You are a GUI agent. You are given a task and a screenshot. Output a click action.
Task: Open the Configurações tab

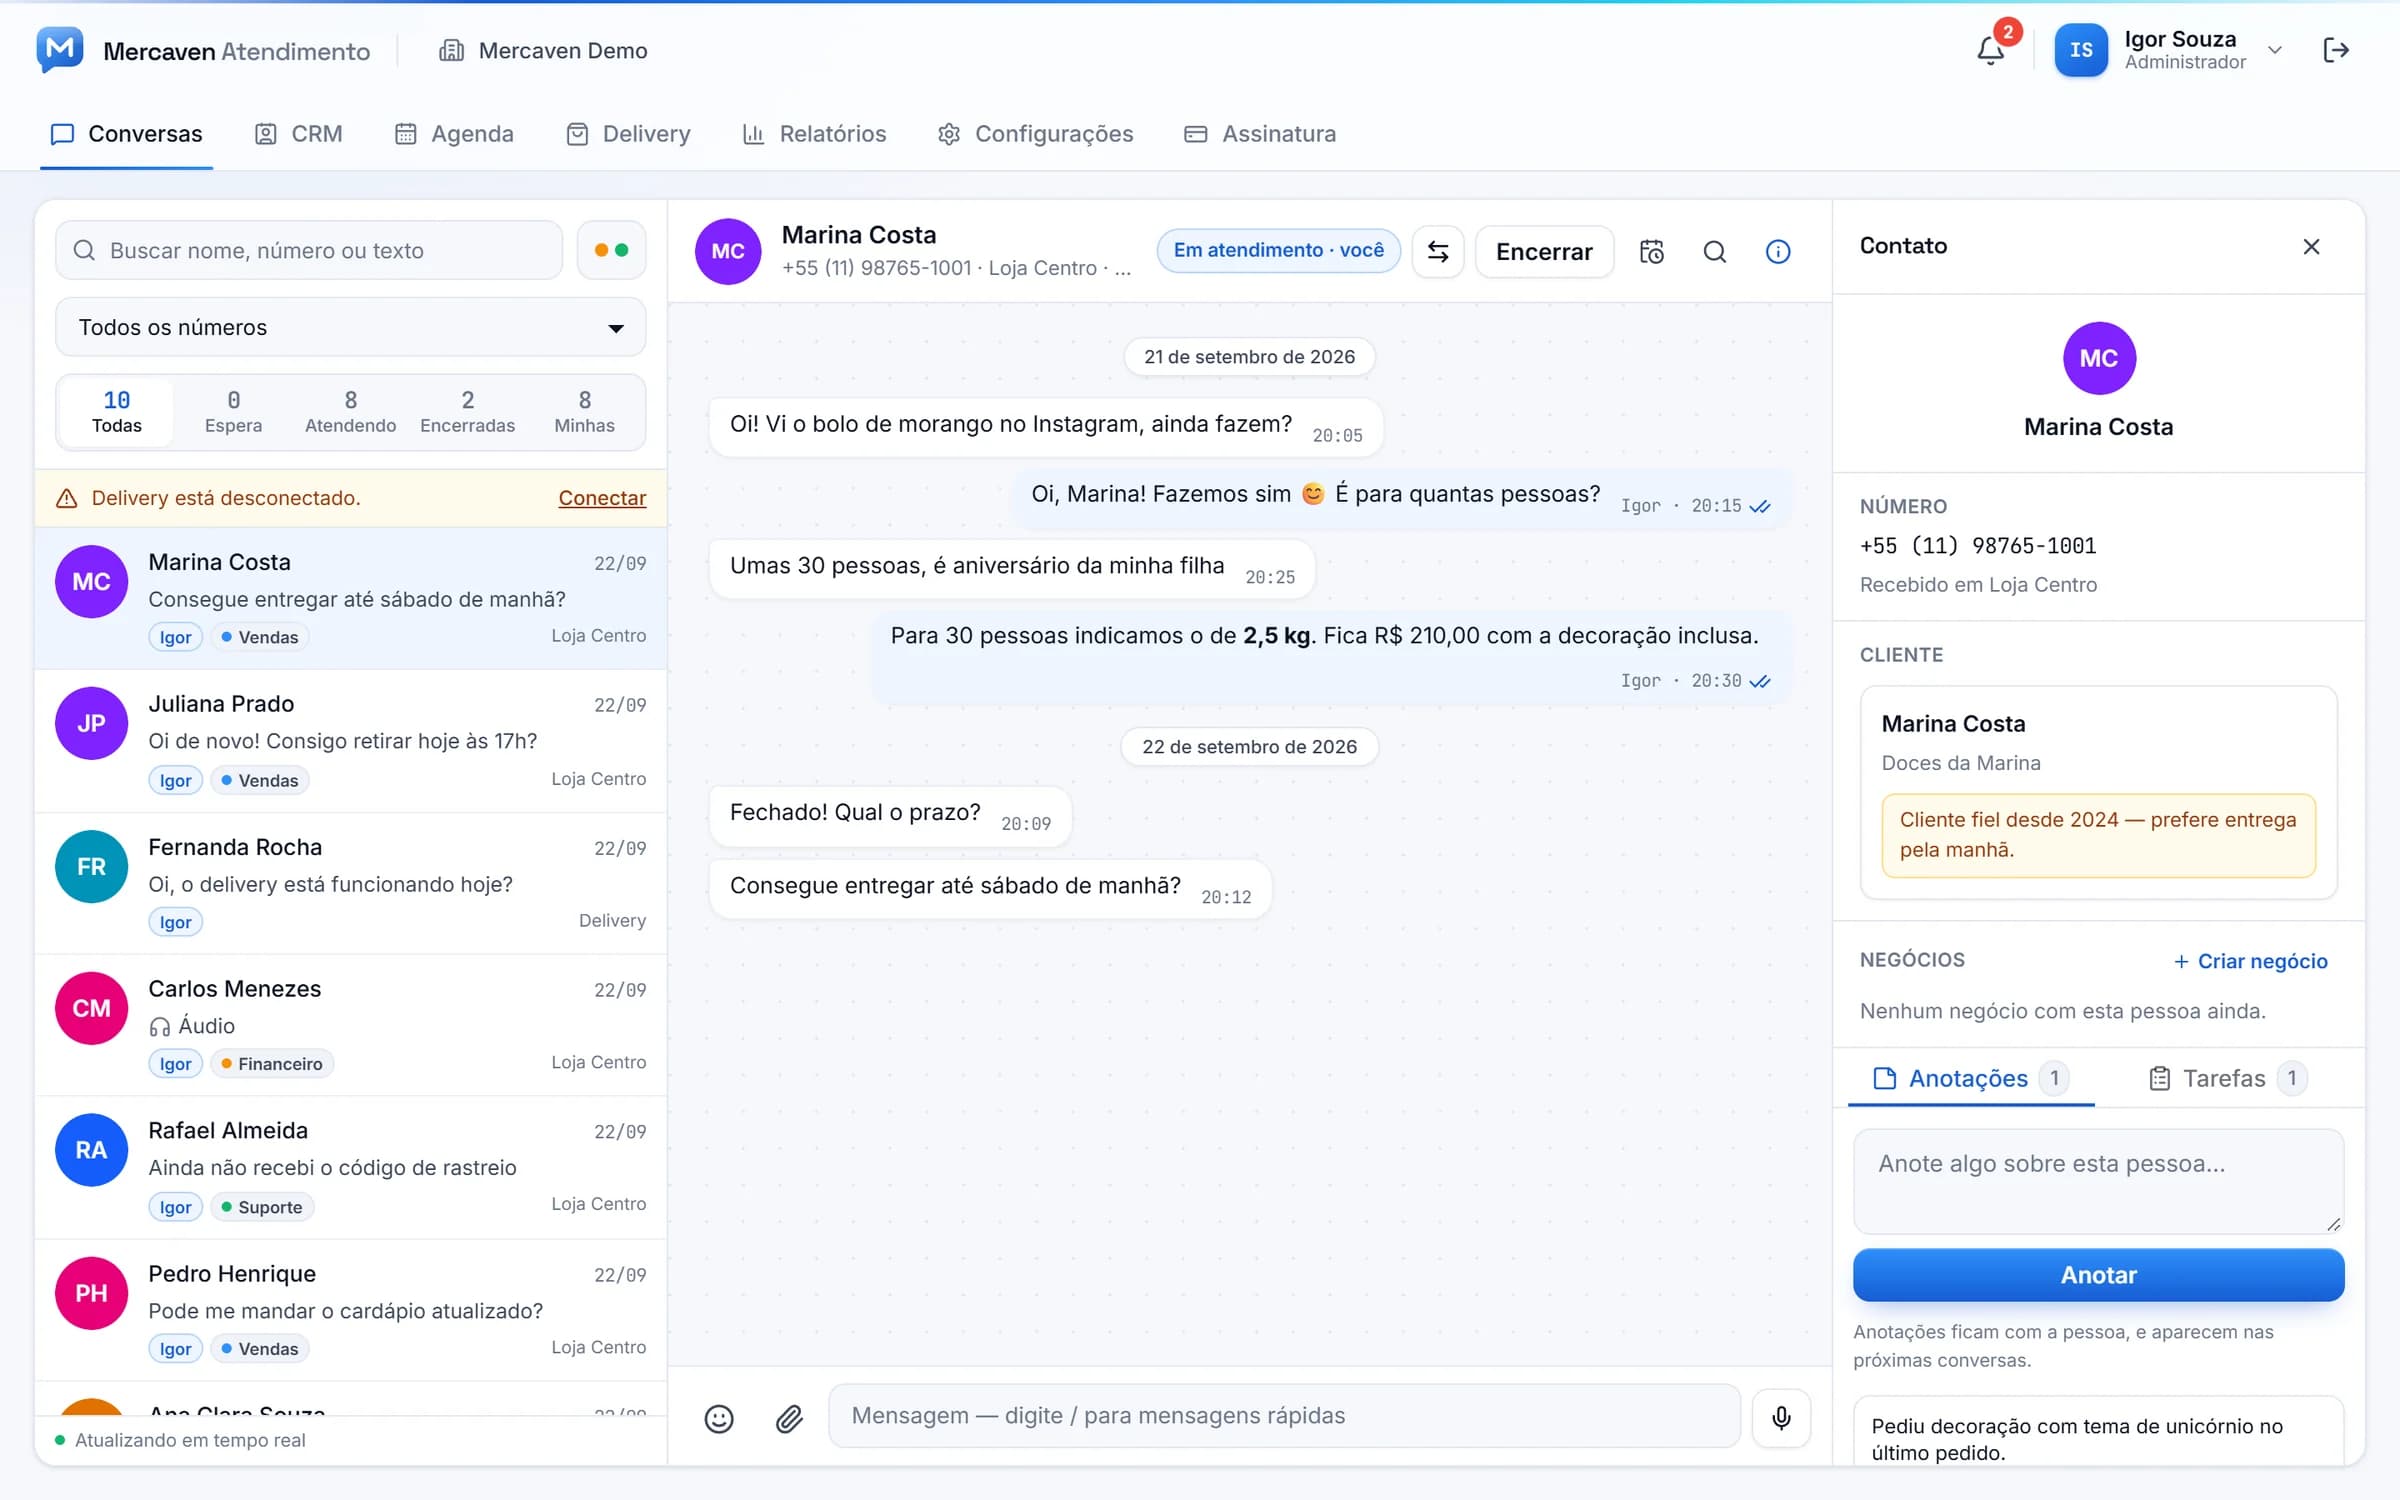1035,134
